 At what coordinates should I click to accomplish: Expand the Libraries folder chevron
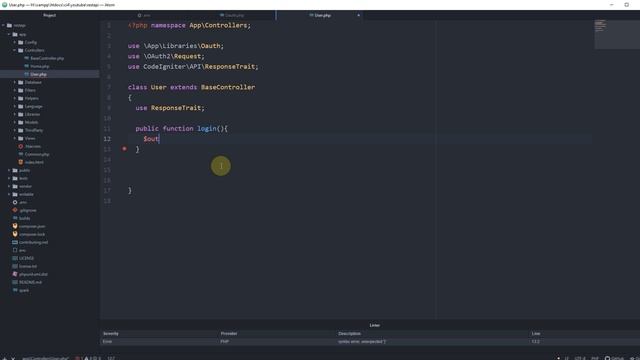coord(15,114)
